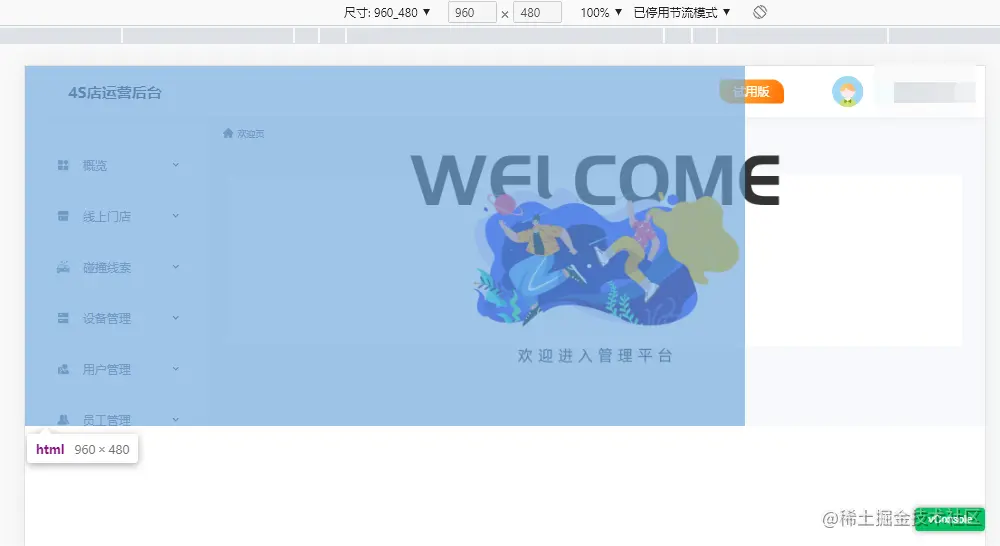Click the rotate device icon

(x=759, y=12)
